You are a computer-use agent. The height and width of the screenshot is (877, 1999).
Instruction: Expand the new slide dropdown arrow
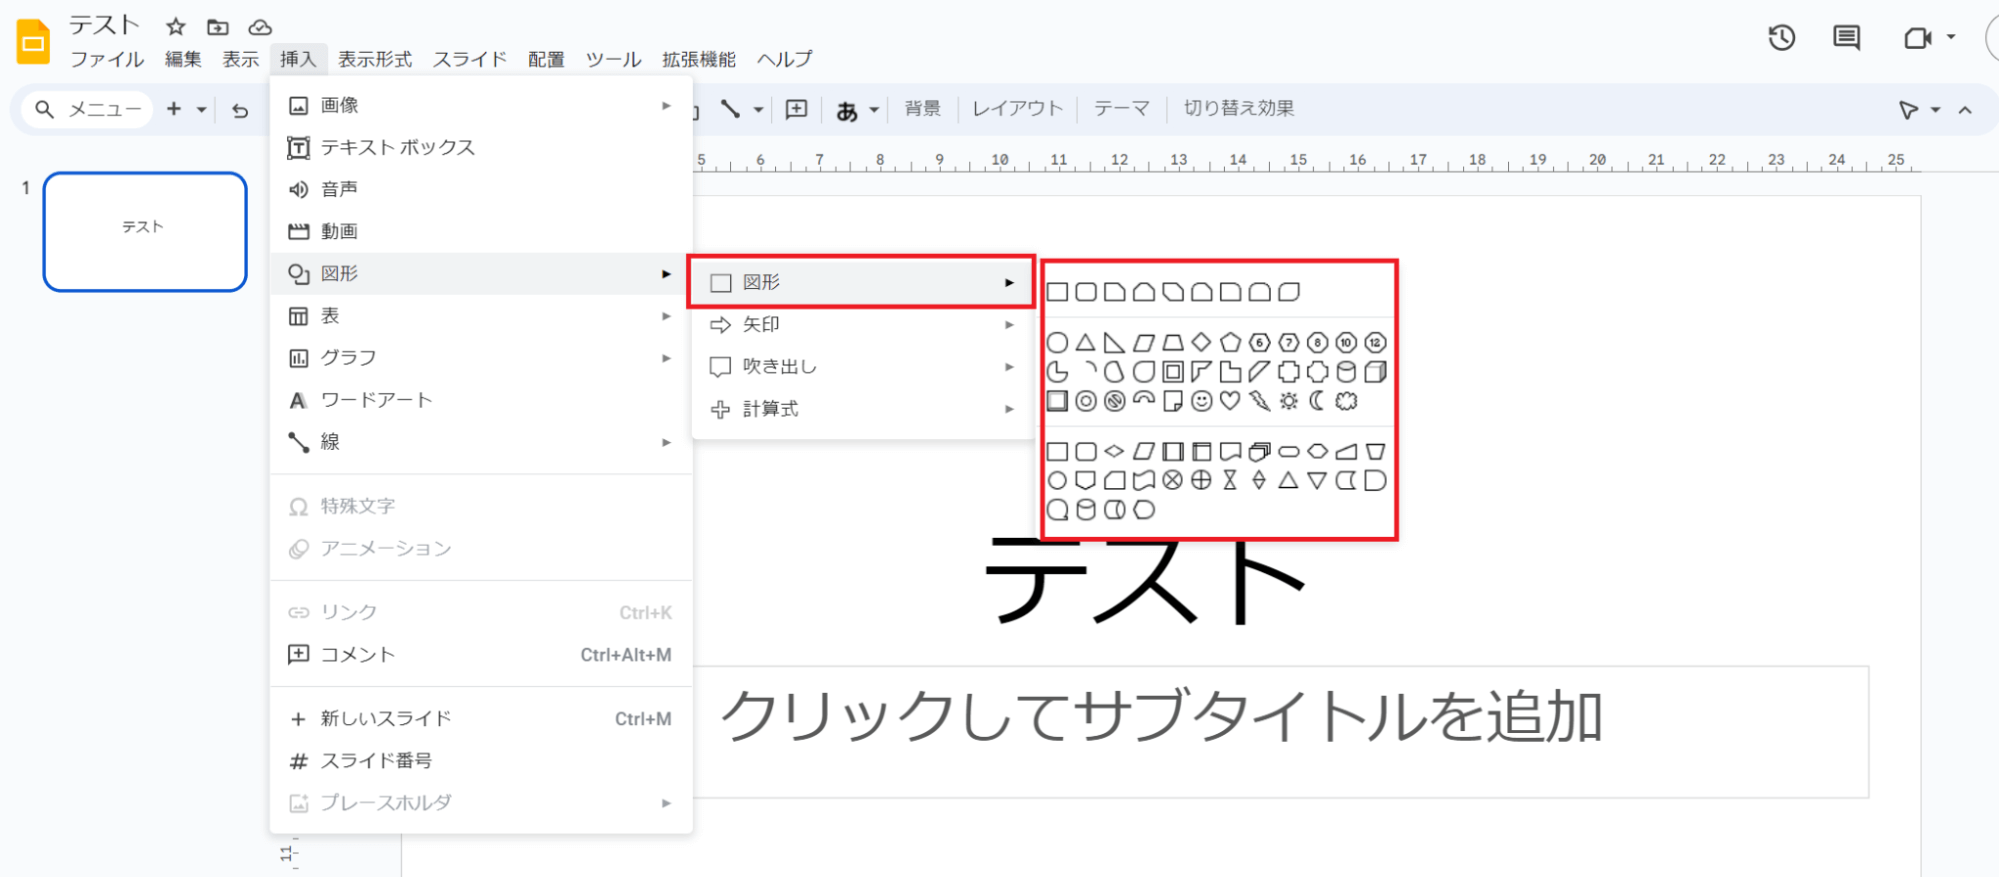click(201, 110)
